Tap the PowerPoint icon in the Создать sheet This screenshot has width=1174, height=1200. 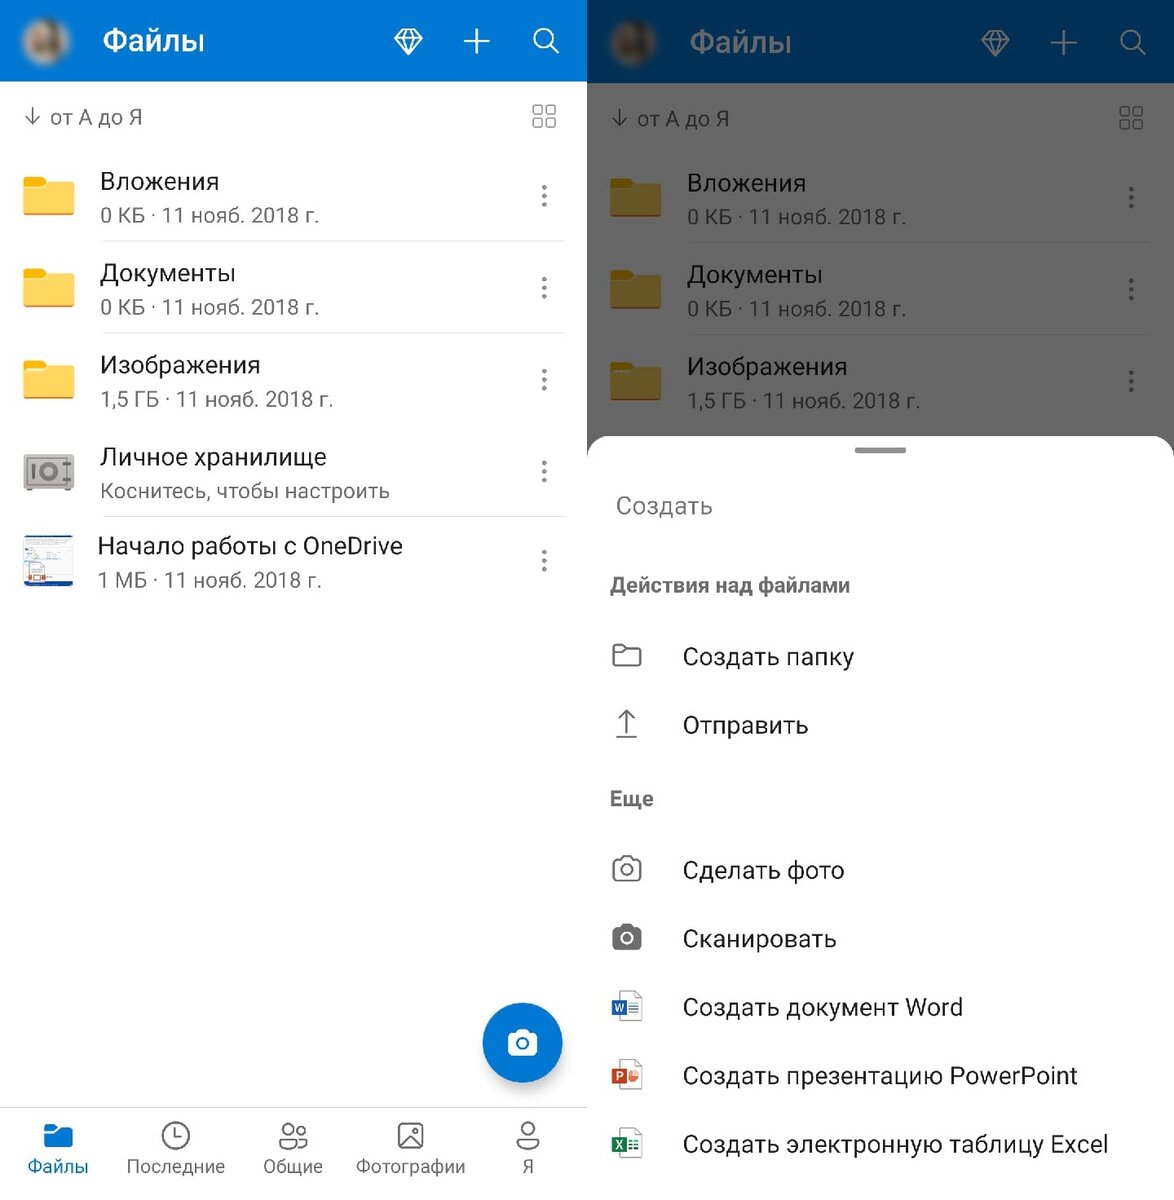[627, 1075]
